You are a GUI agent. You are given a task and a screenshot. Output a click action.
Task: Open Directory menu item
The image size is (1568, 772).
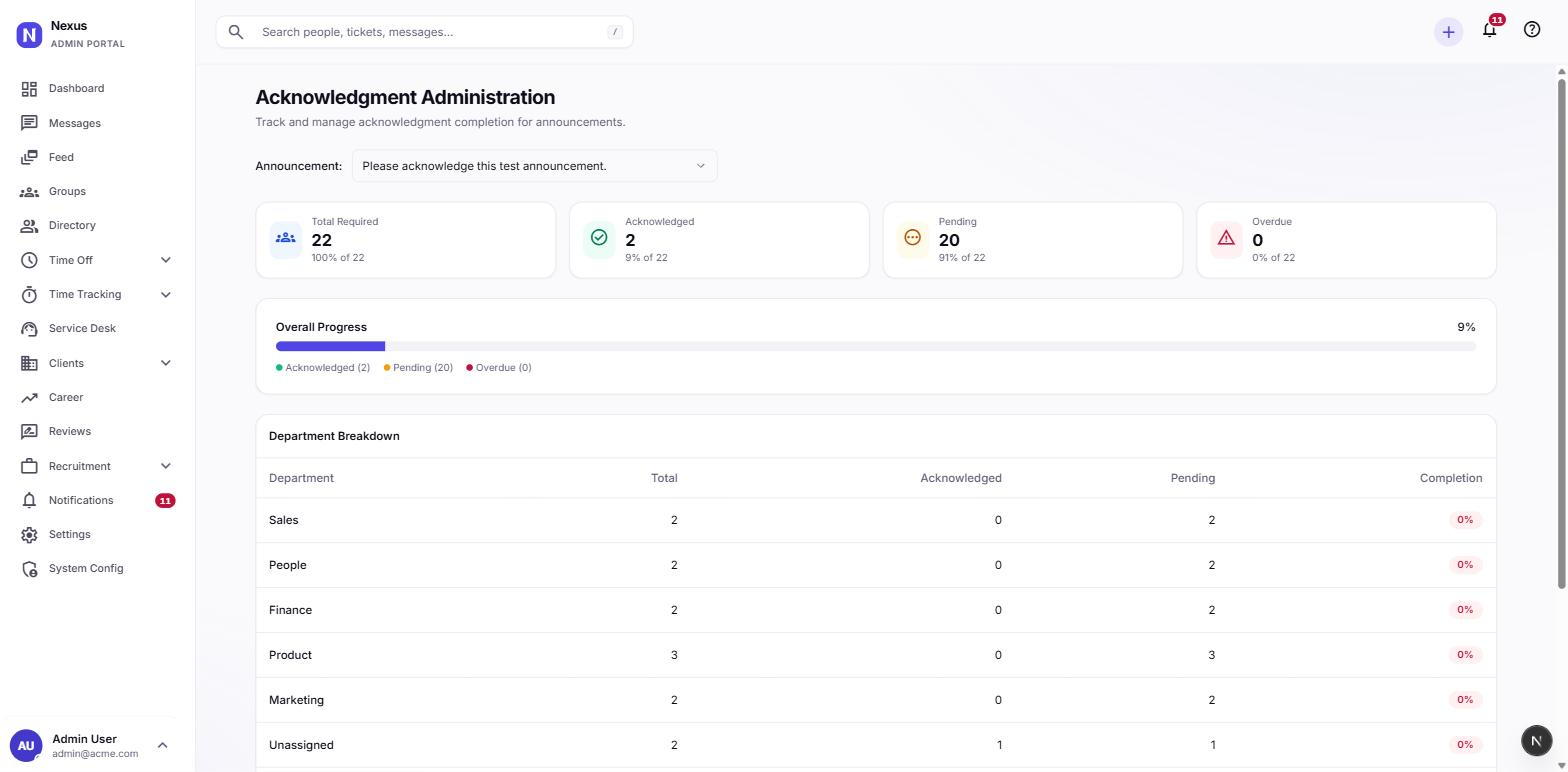(x=97, y=226)
